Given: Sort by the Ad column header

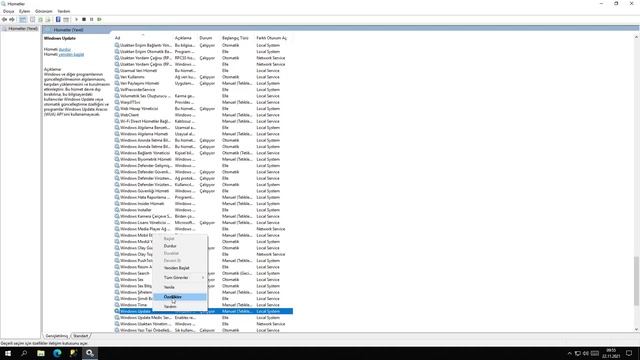Looking at the screenshot, I should tap(143, 38).
